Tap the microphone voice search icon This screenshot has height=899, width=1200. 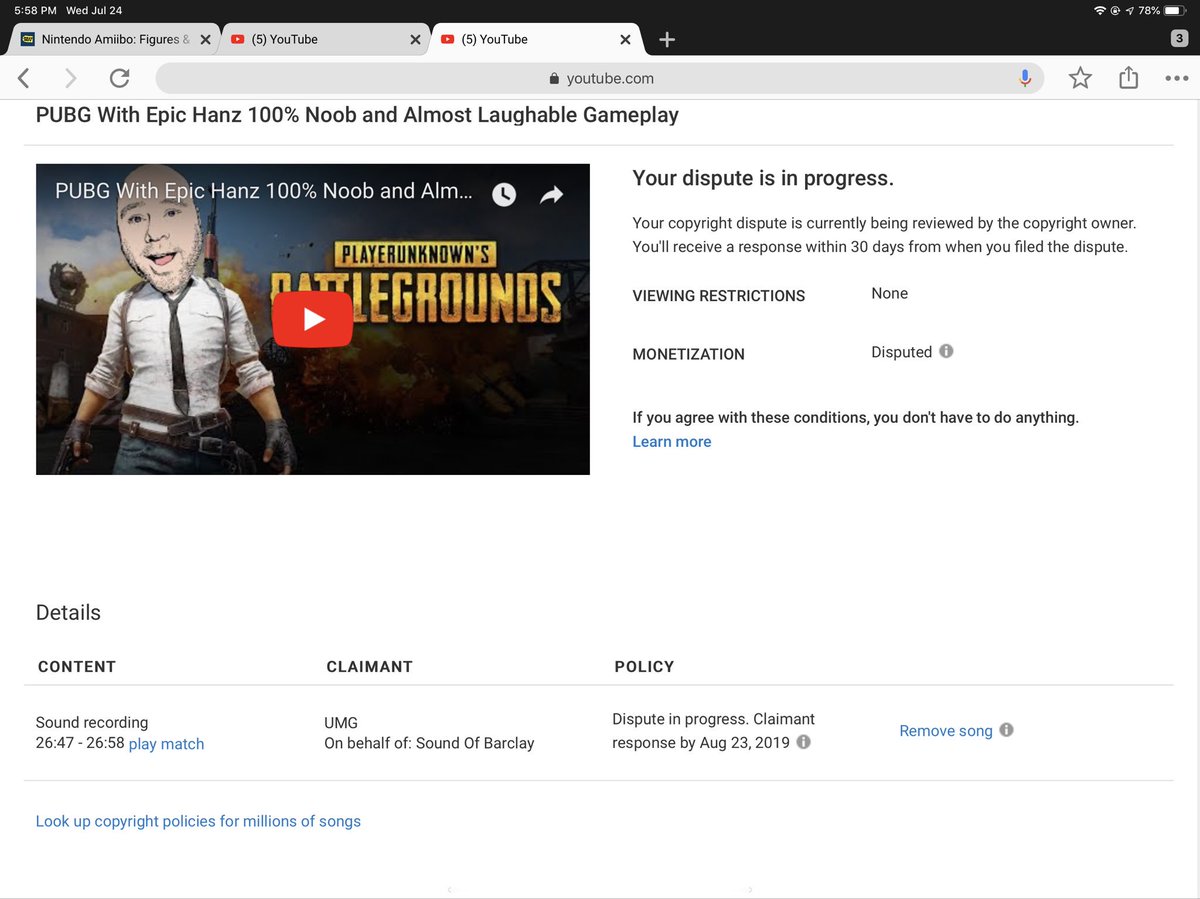[1024, 78]
